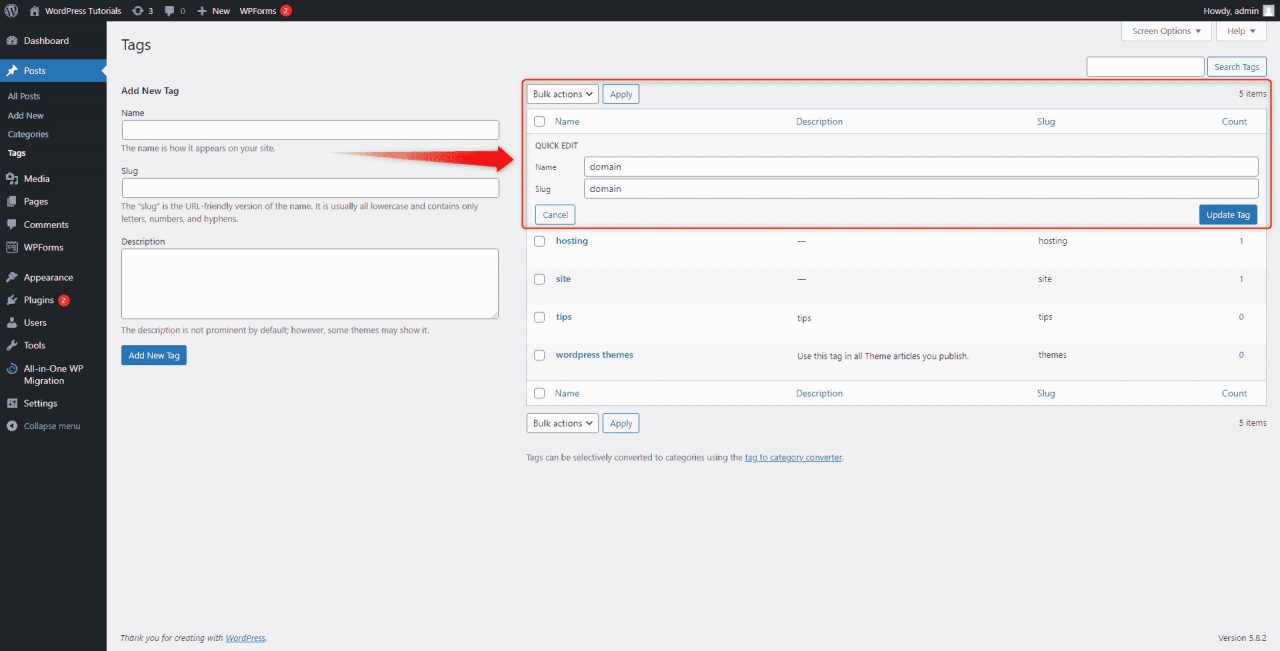Tick the wordpress themes tag checkbox
1280x651 pixels.
(x=539, y=355)
